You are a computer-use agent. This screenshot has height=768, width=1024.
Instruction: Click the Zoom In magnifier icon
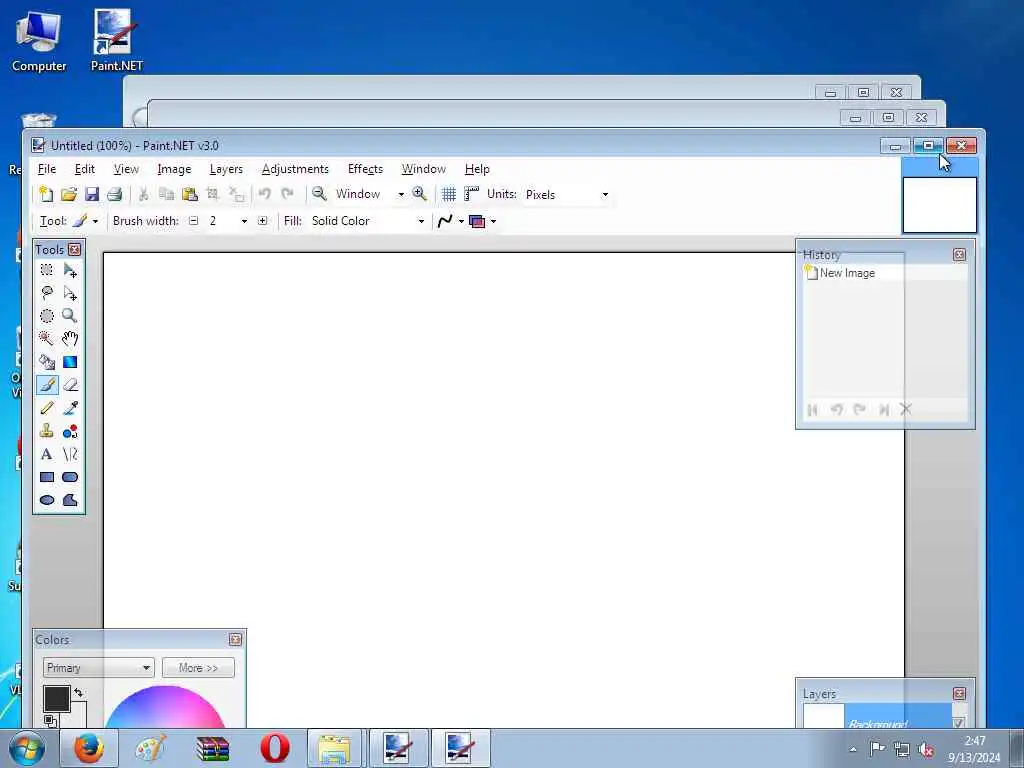[419, 193]
